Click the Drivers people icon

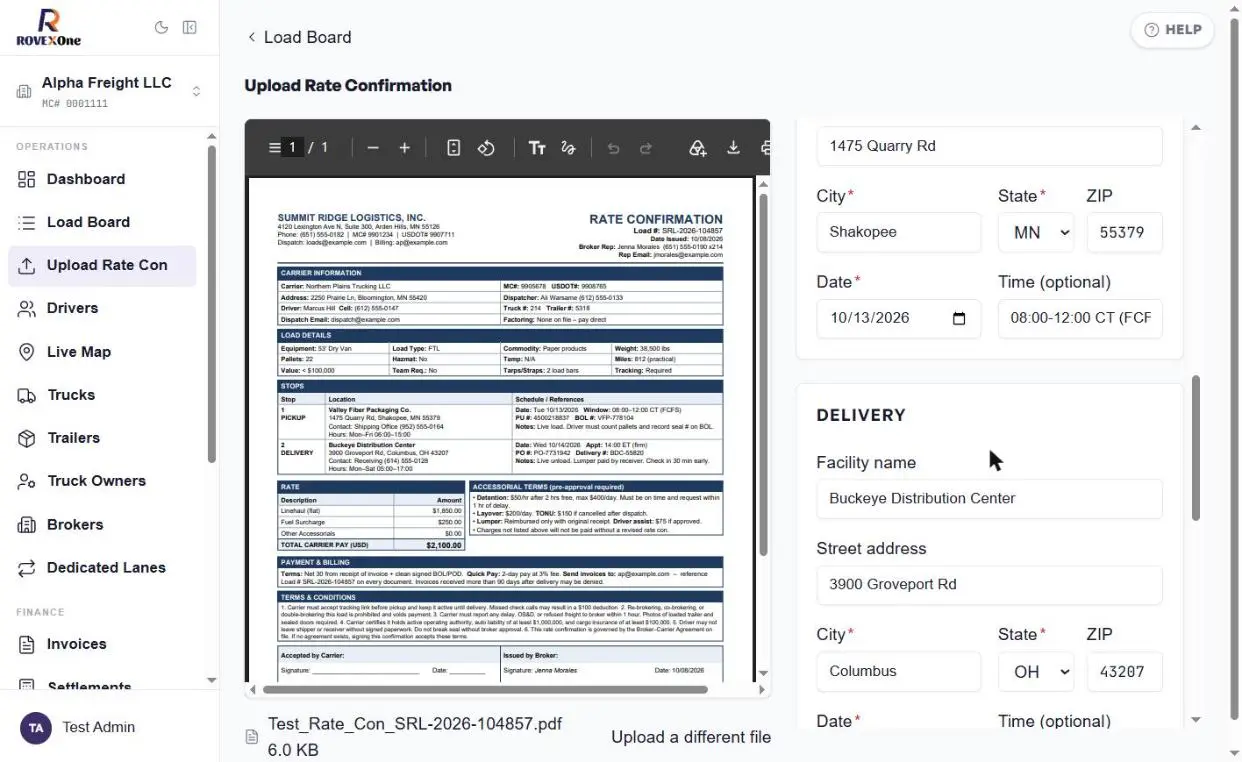27,308
